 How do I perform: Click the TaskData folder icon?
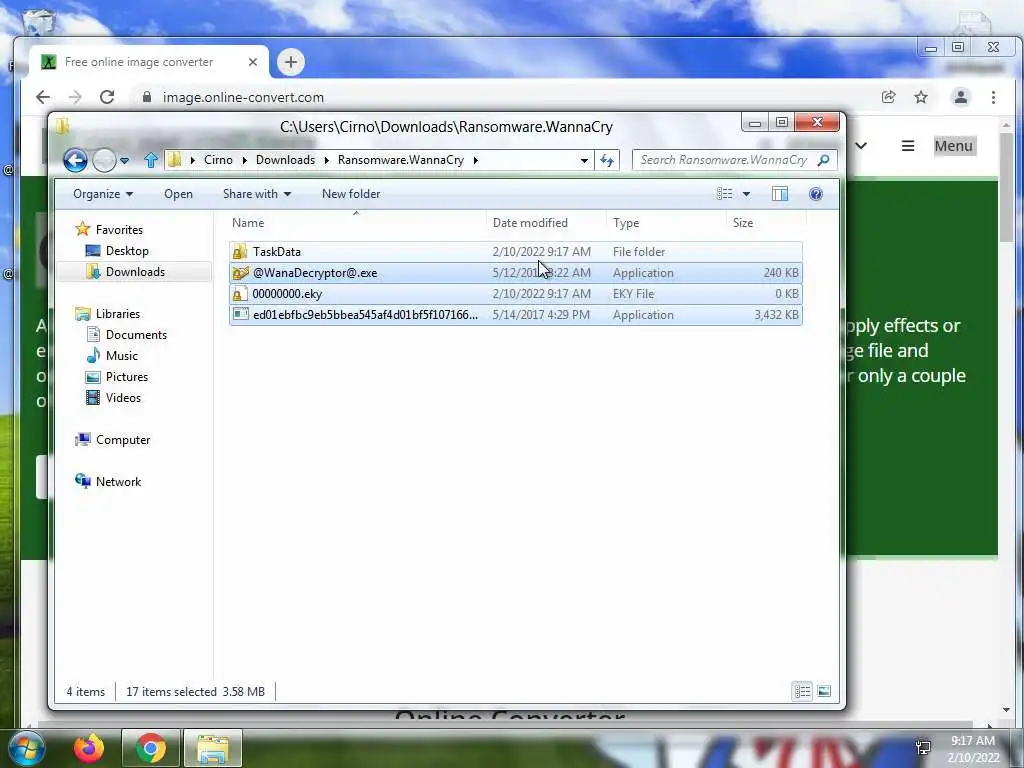tap(240, 251)
